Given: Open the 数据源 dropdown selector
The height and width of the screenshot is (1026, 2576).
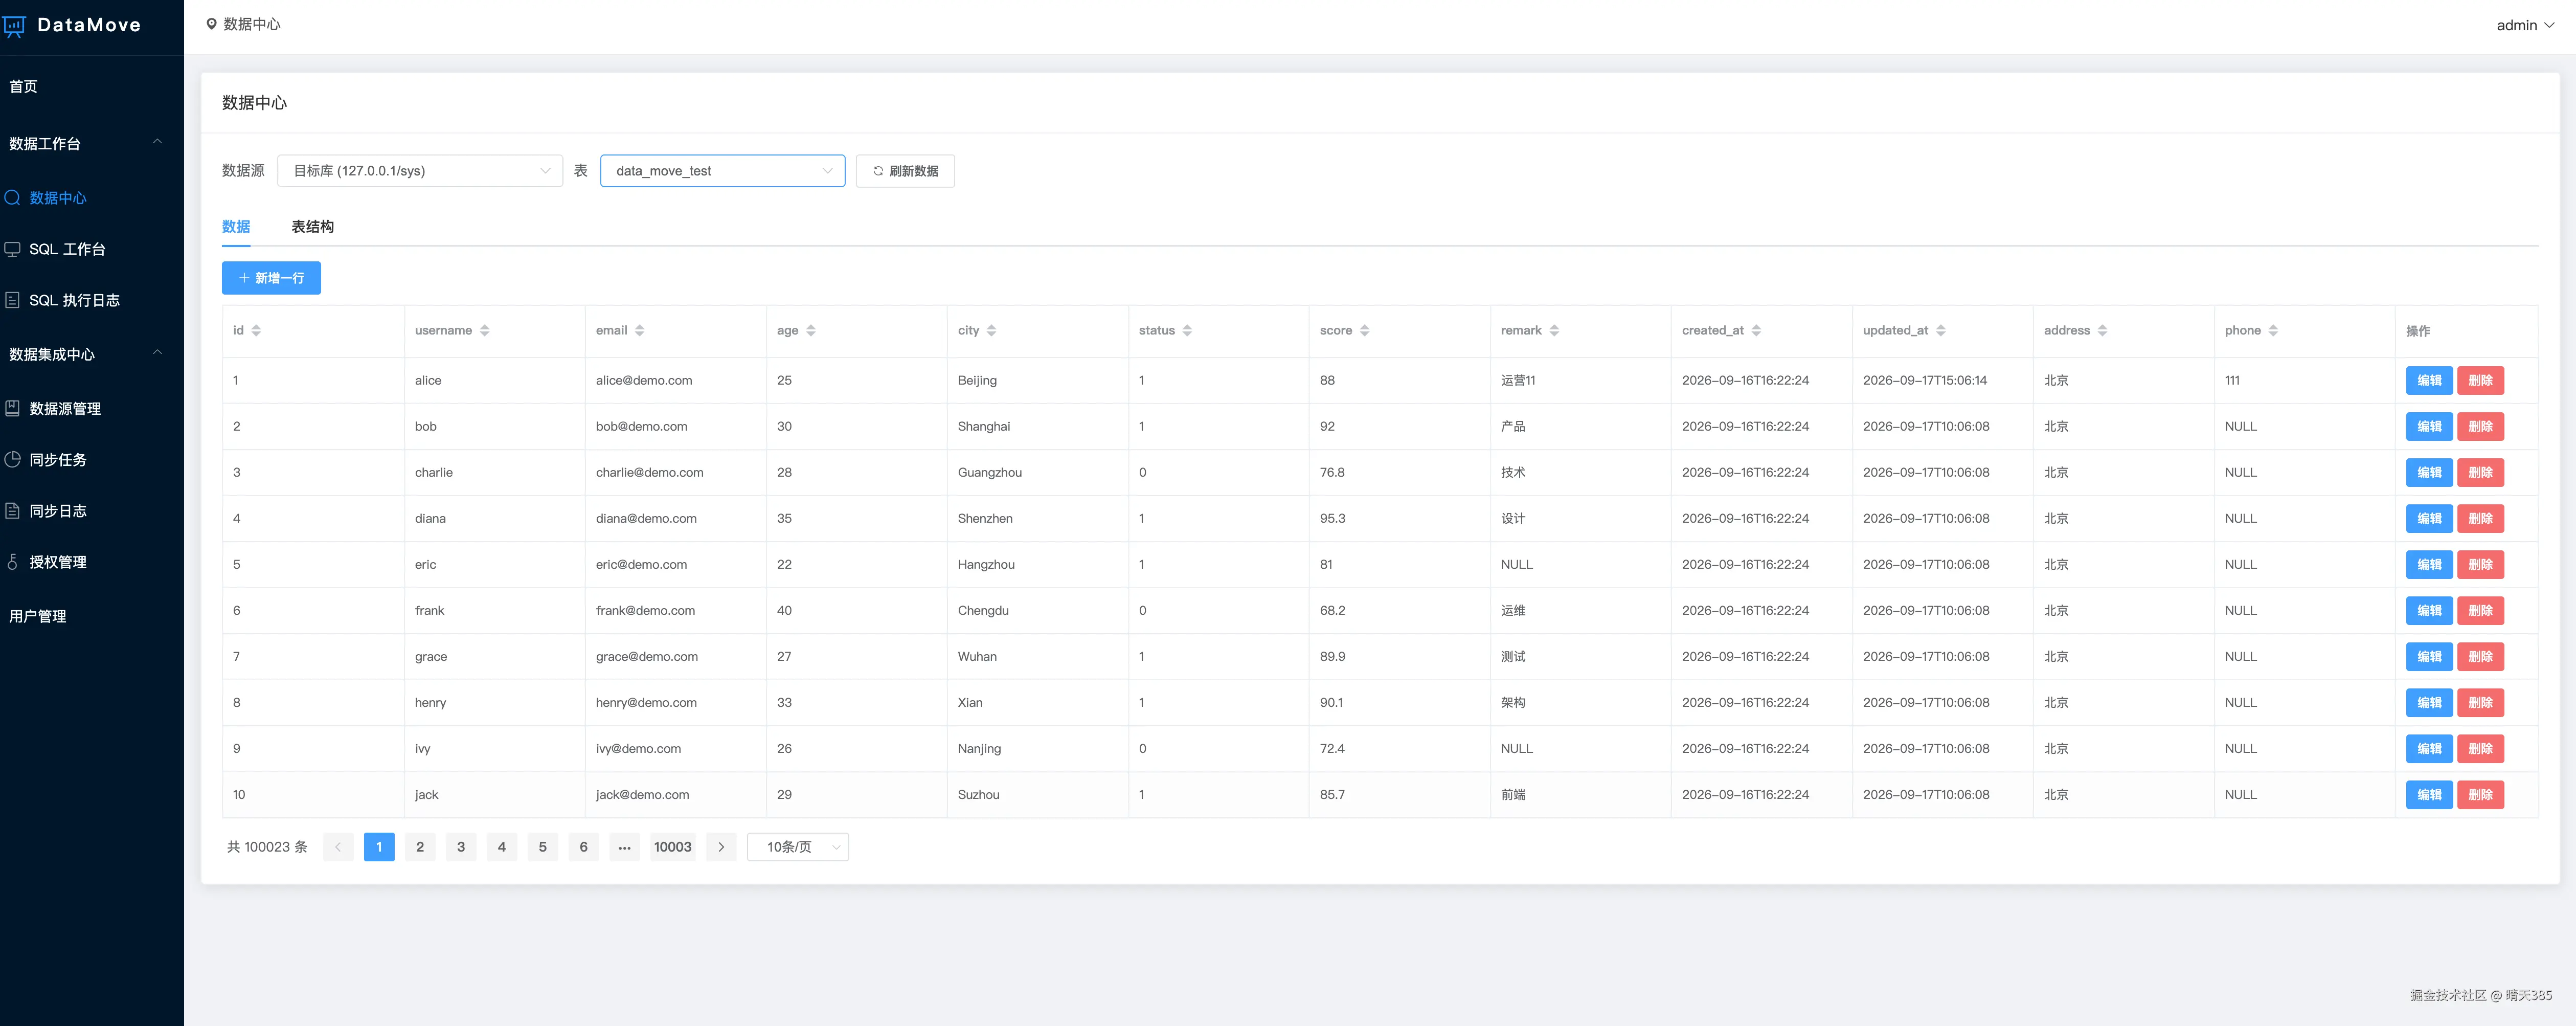Looking at the screenshot, I should (420, 171).
